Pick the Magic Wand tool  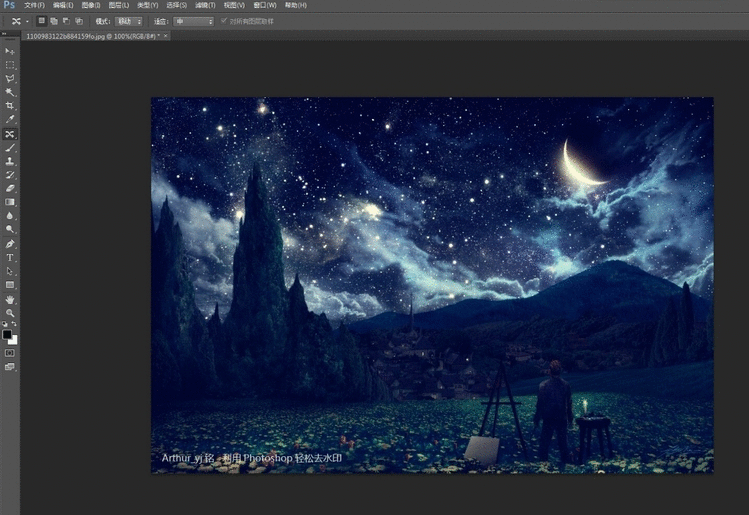click(10, 92)
